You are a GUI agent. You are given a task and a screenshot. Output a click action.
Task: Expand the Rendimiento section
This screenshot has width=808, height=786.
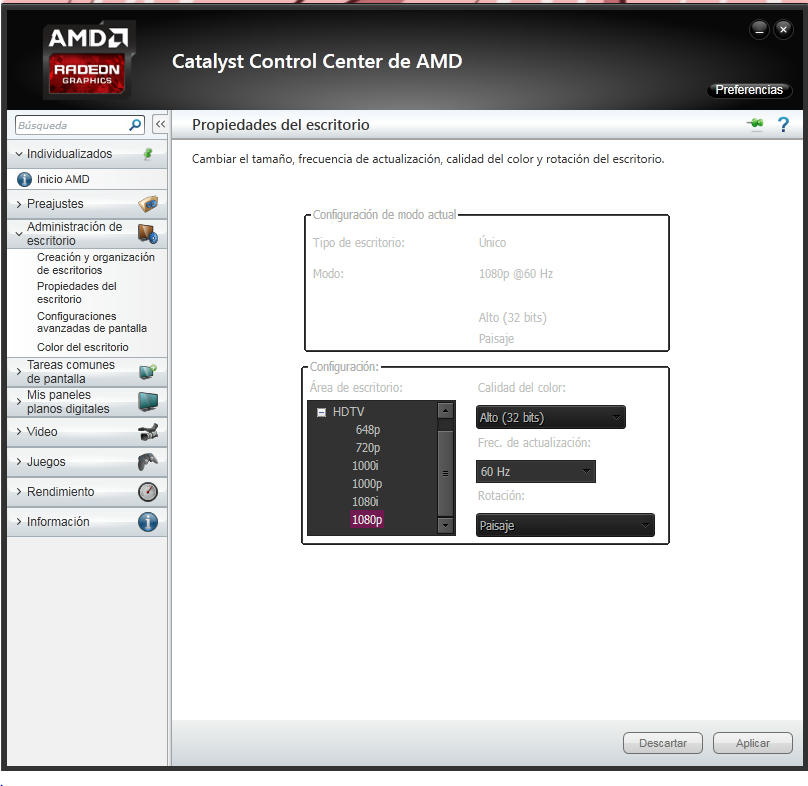tap(19, 491)
